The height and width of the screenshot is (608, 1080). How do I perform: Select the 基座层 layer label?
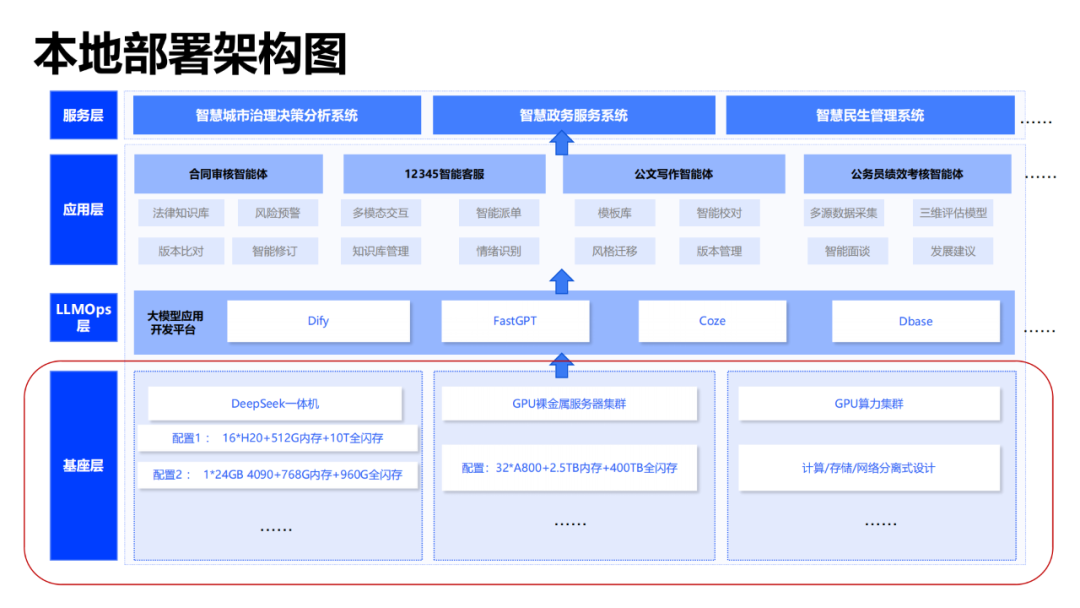point(83,465)
